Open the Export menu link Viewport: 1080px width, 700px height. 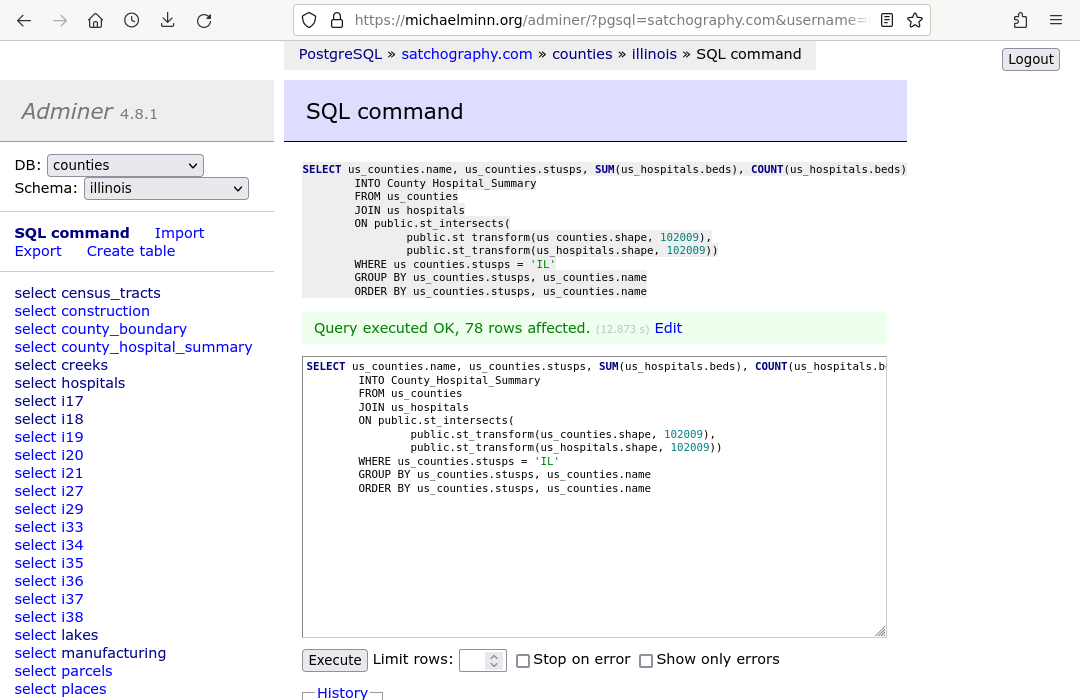(38, 251)
